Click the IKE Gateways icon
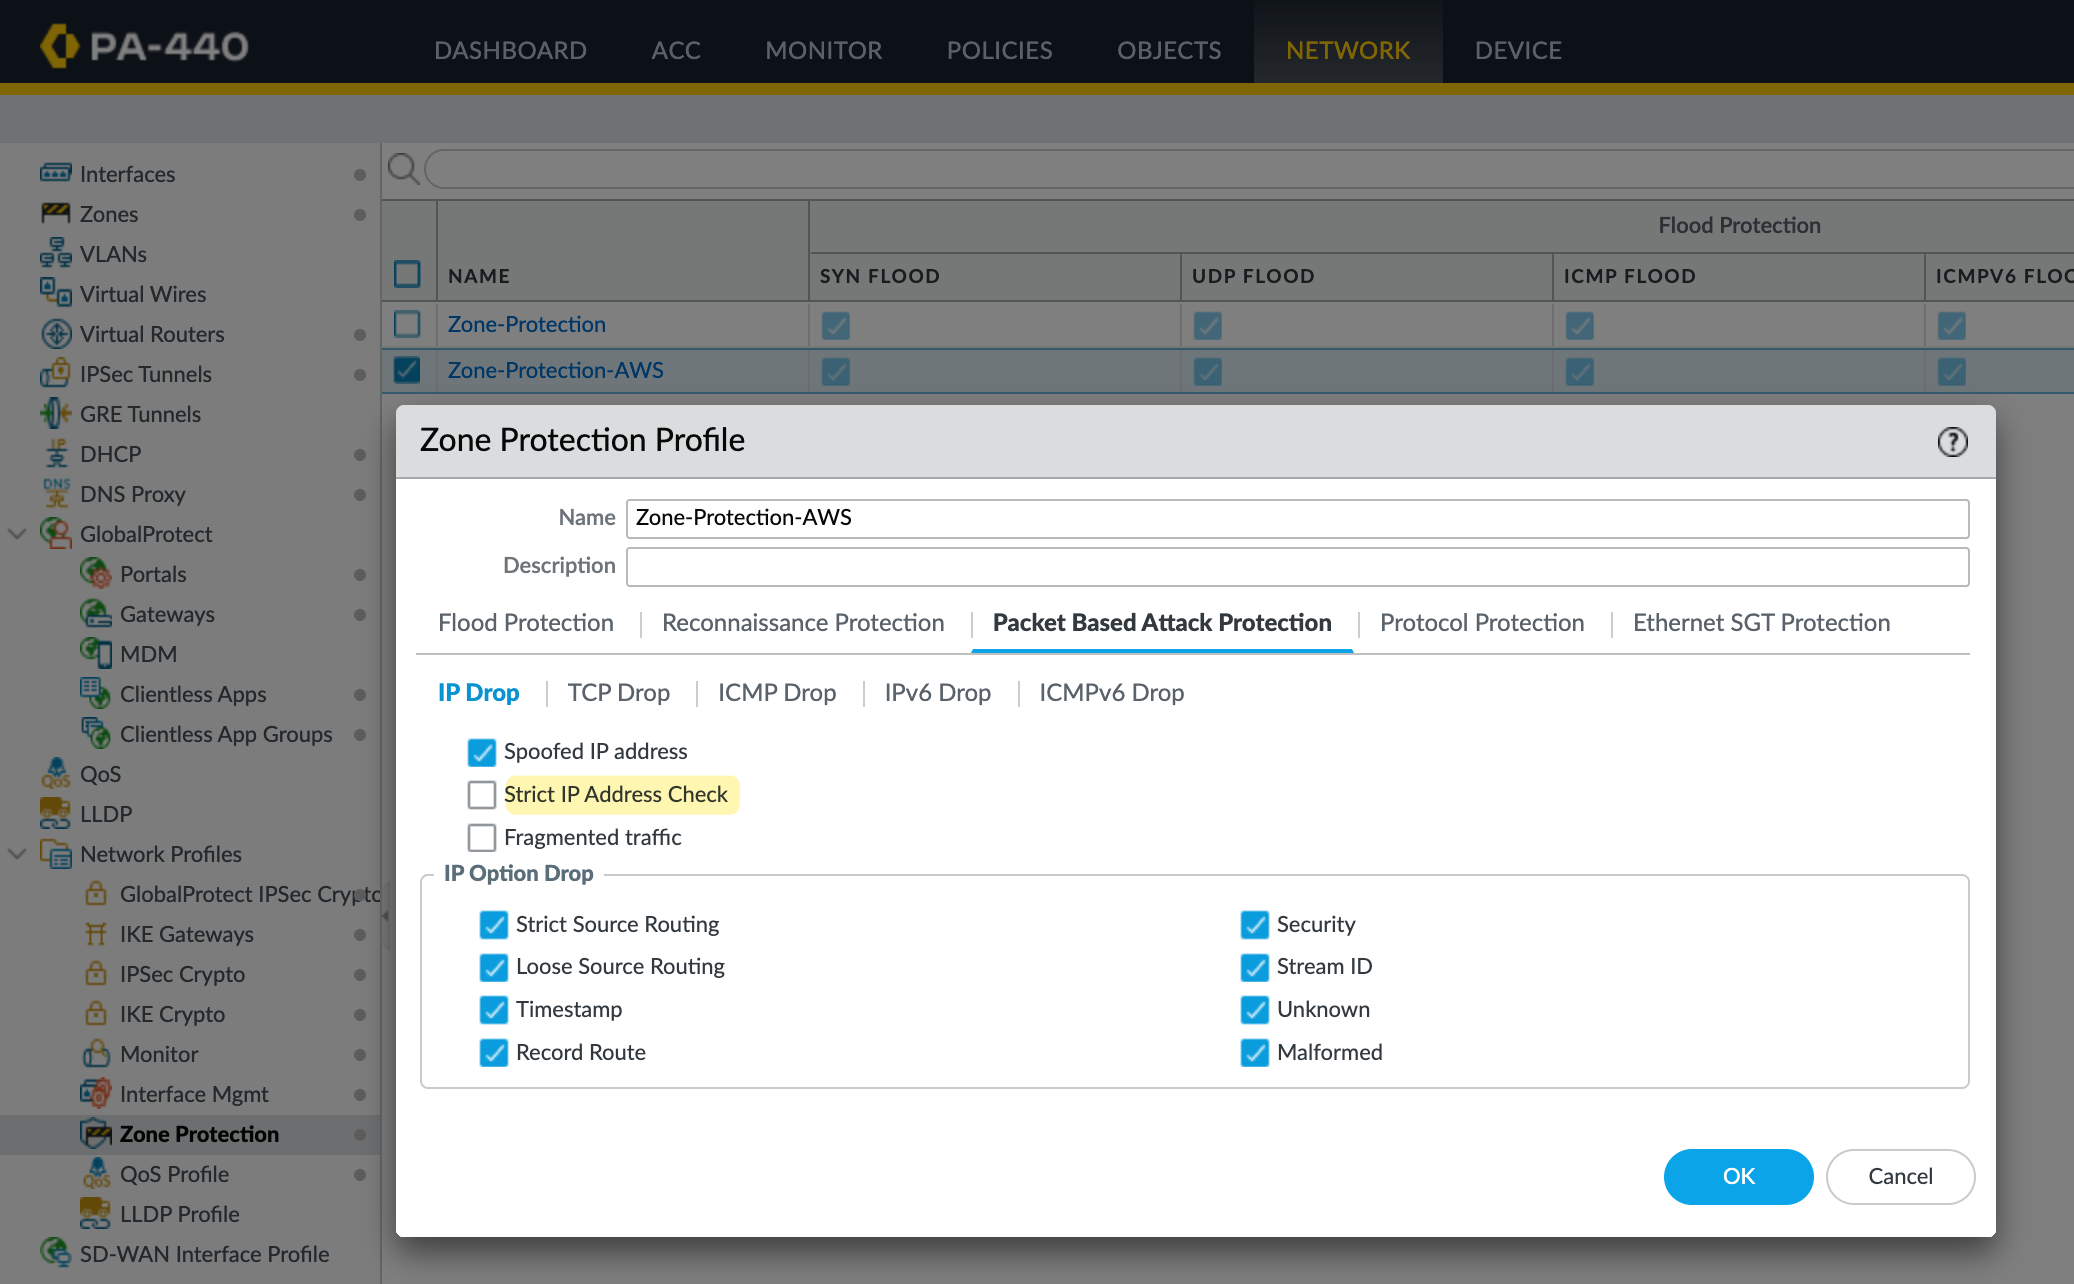The image size is (2074, 1284). pyautogui.click(x=95, y=933)
